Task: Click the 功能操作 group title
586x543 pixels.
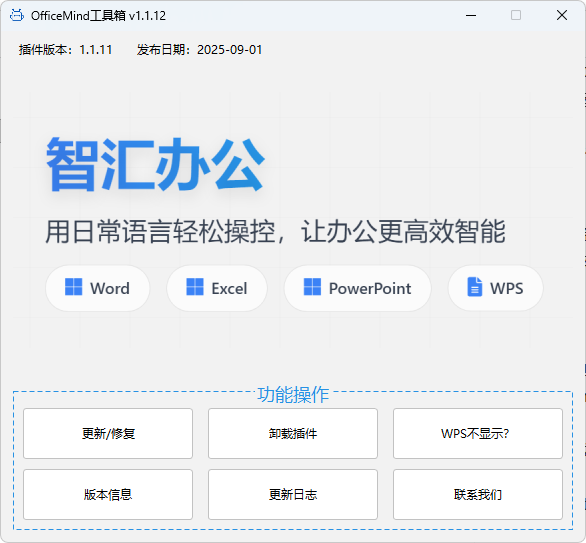Action: tap(293, 395)
